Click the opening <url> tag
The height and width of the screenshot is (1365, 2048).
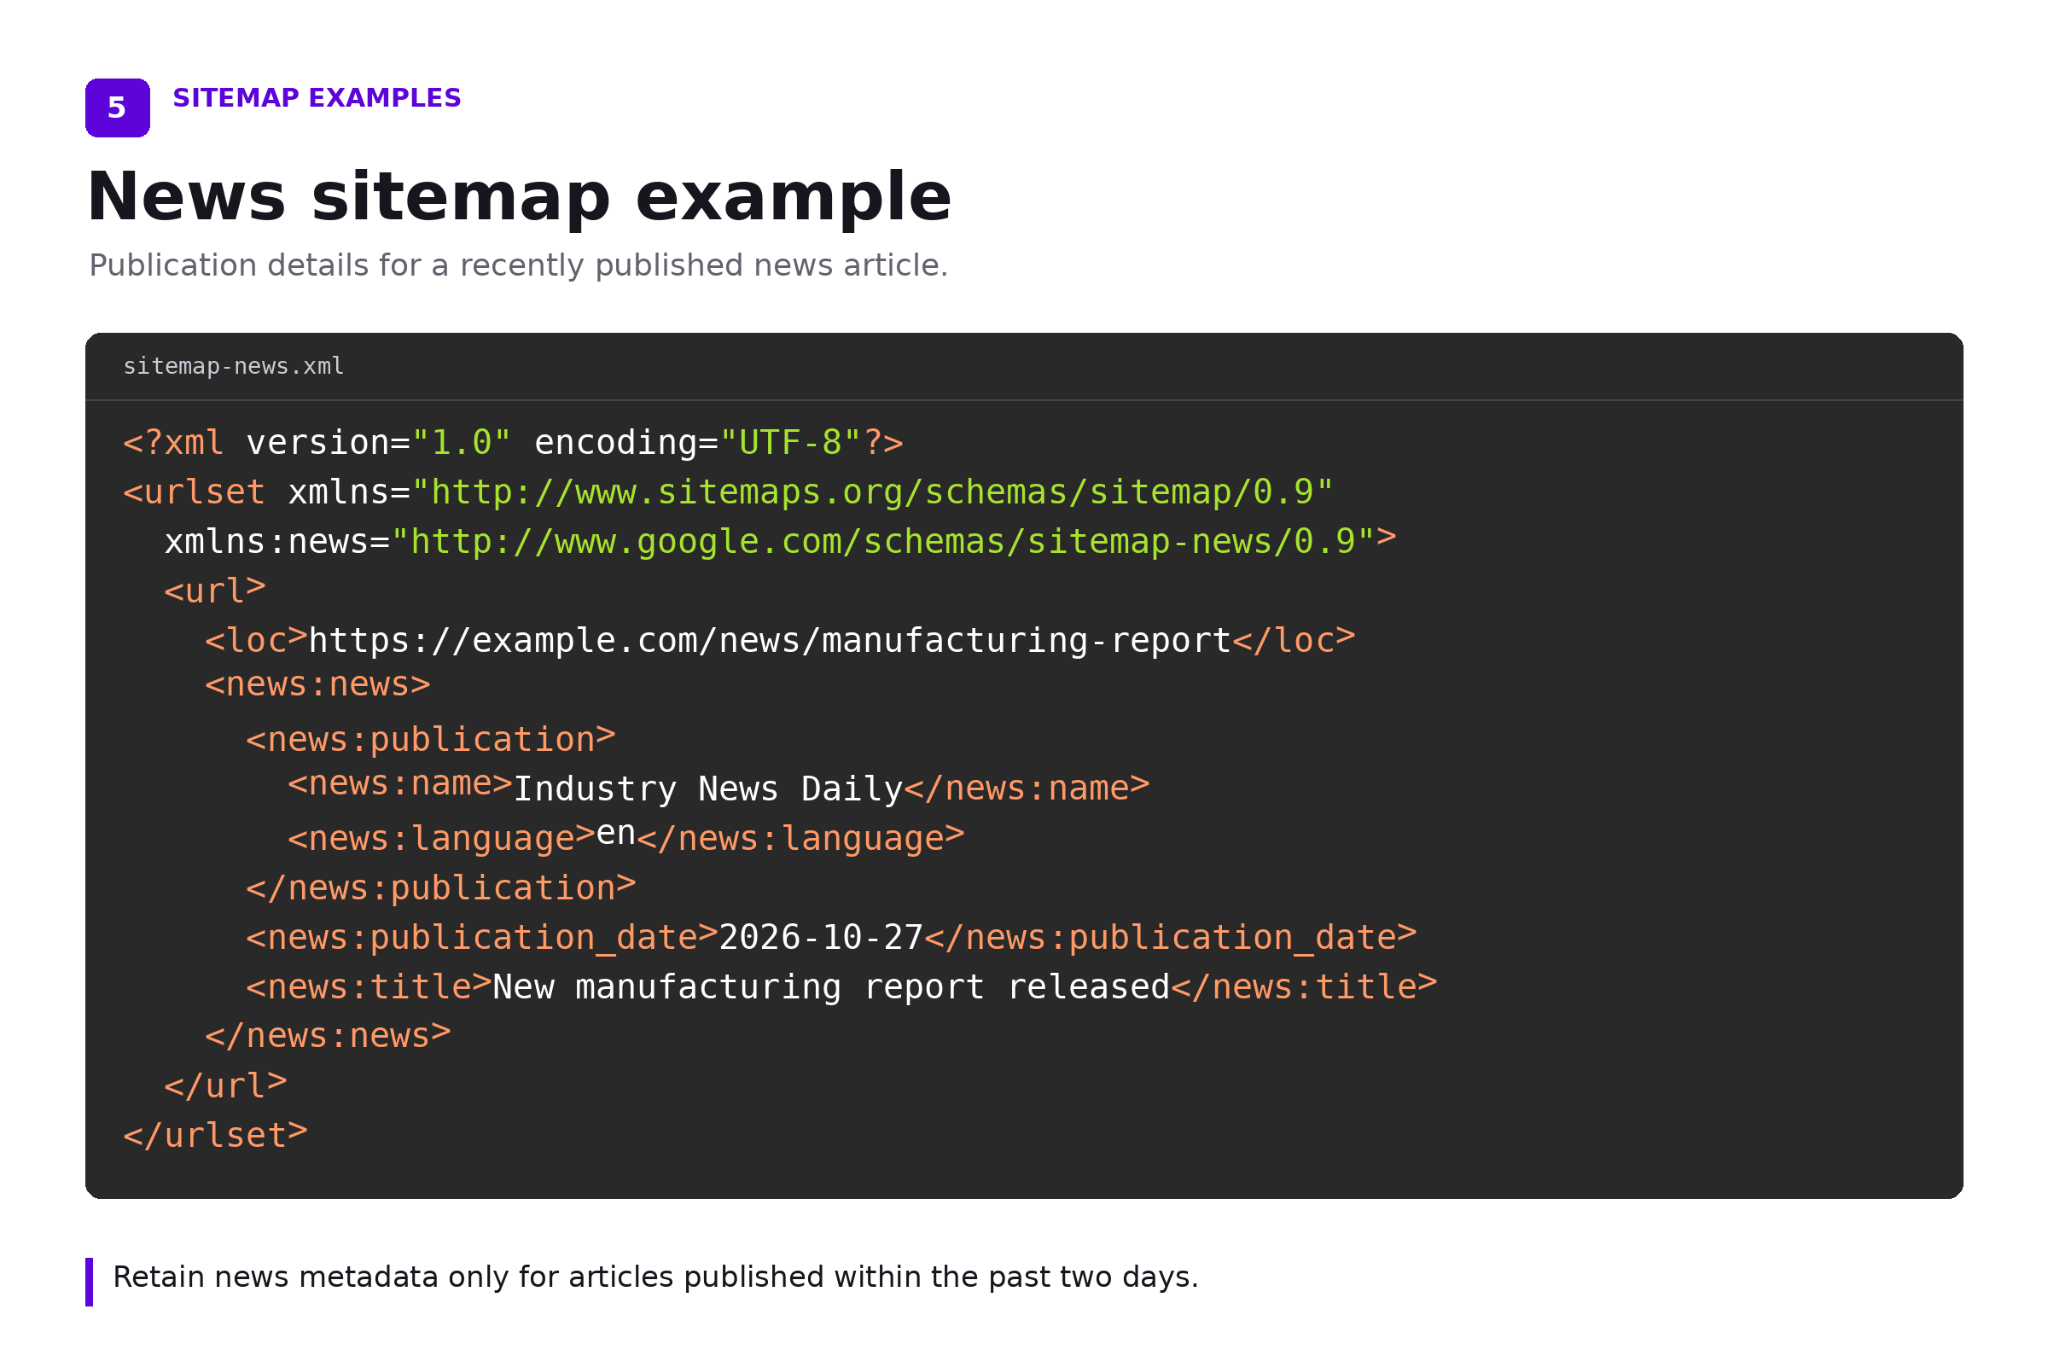coord(215,590)
